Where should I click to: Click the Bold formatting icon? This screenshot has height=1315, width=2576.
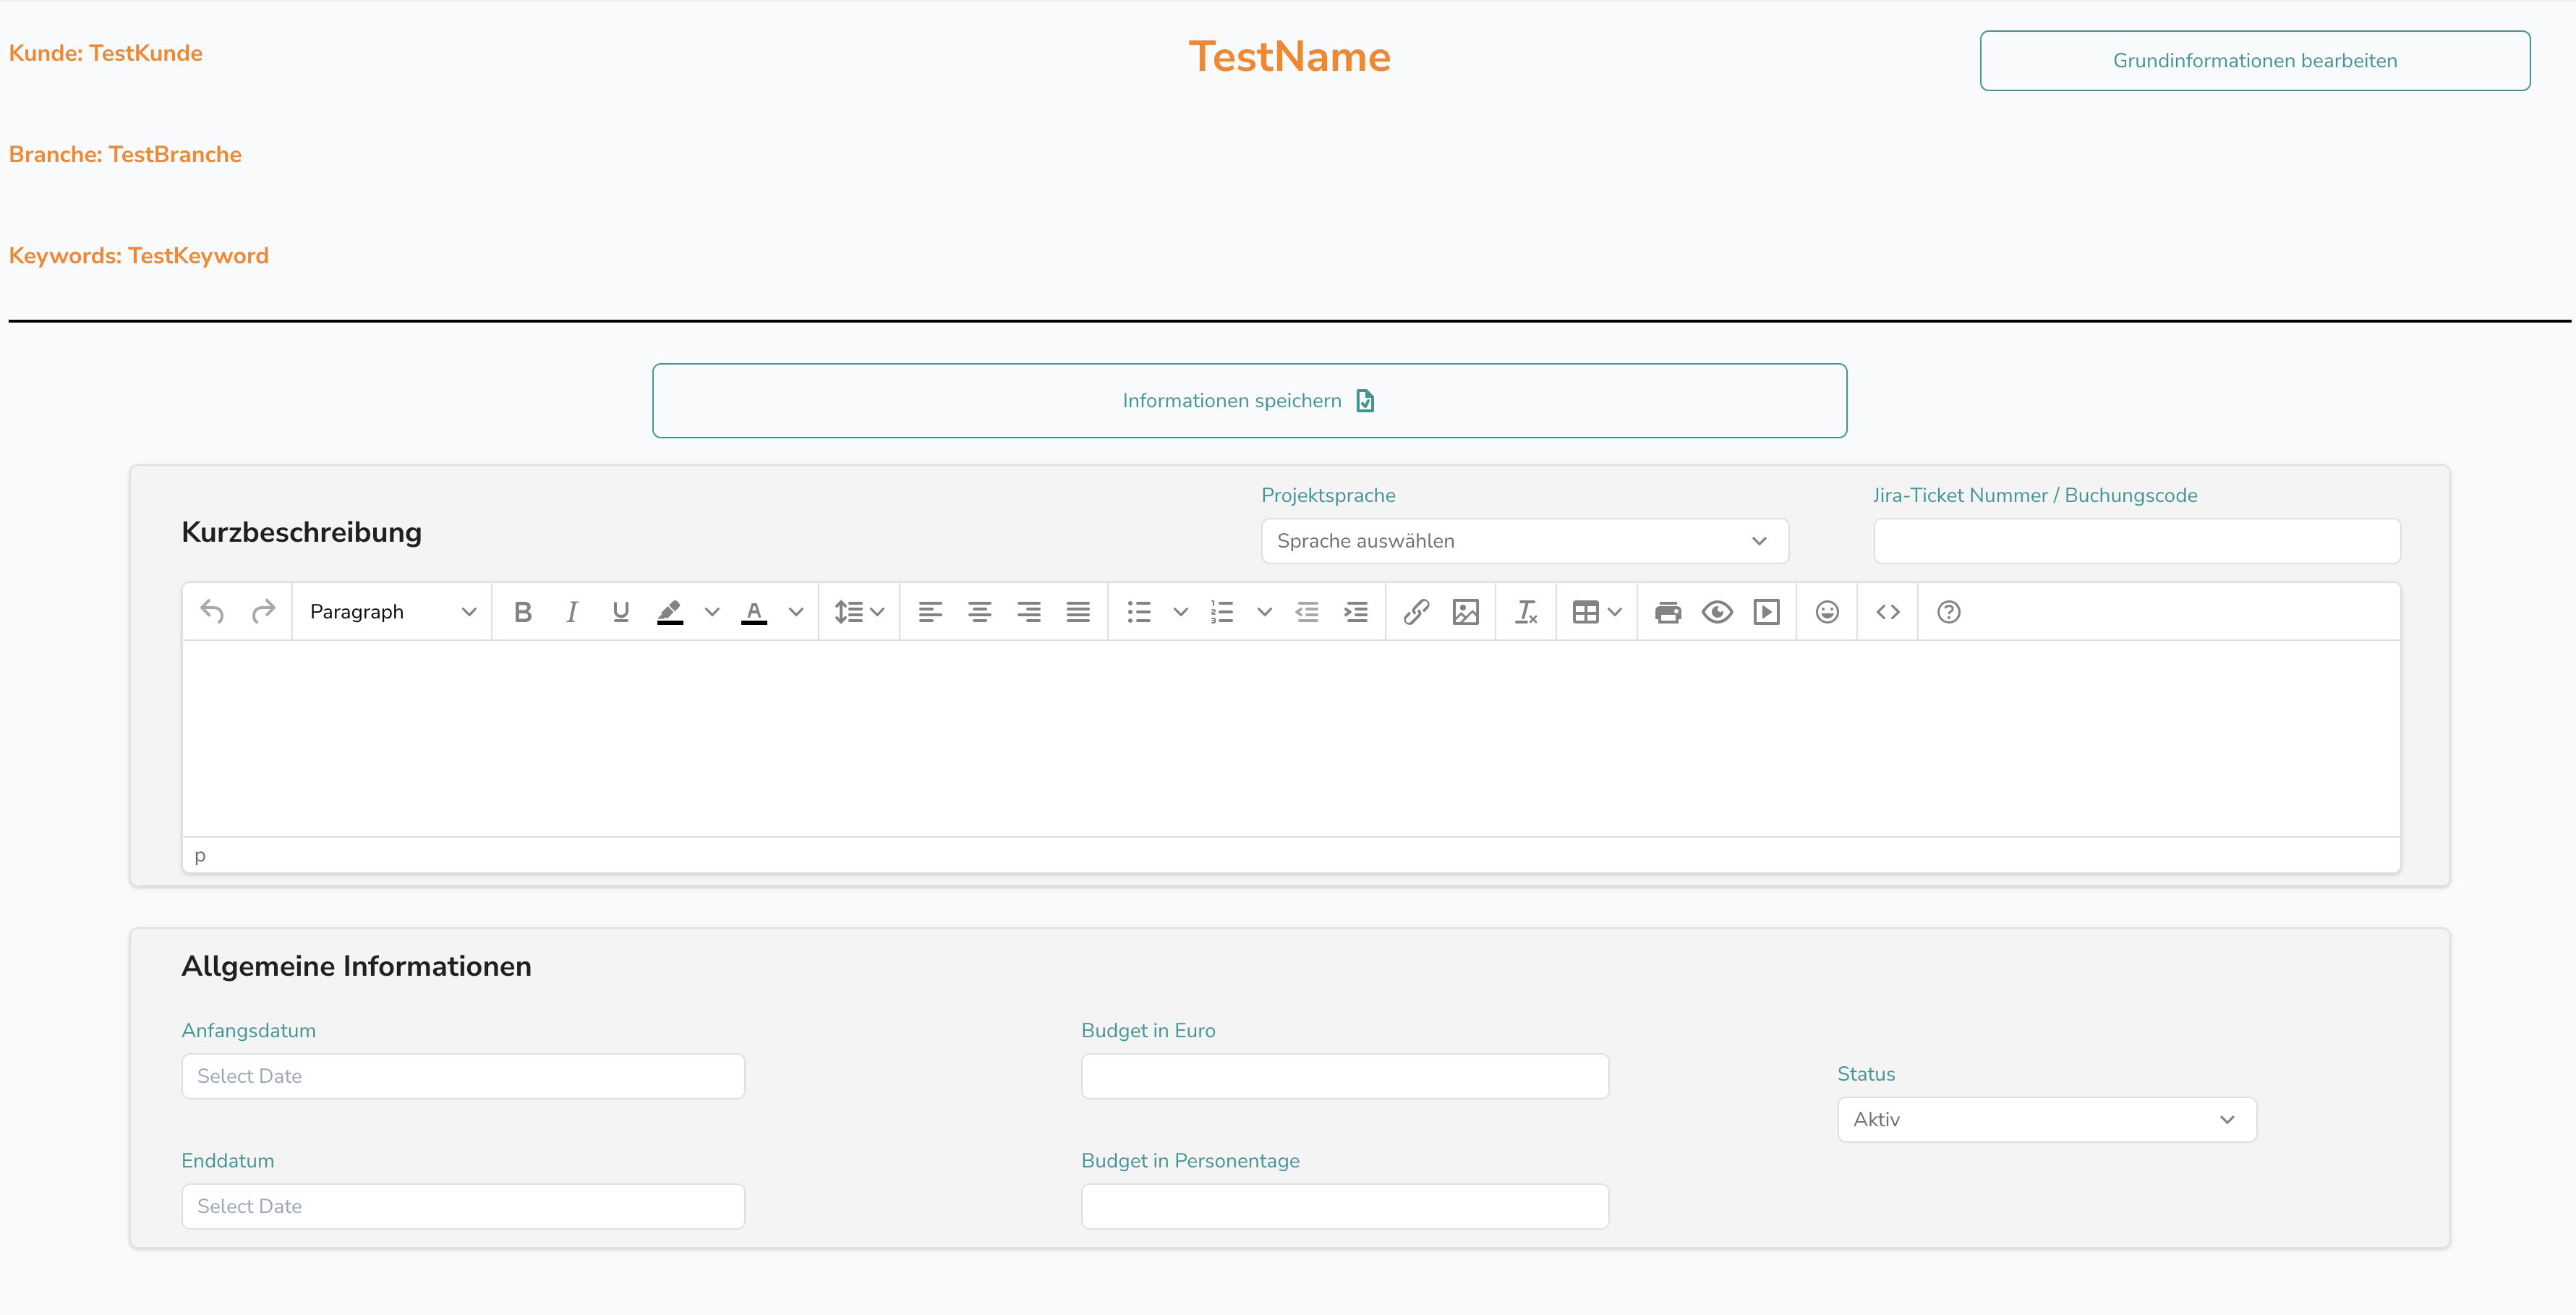(x=523, y=610)
